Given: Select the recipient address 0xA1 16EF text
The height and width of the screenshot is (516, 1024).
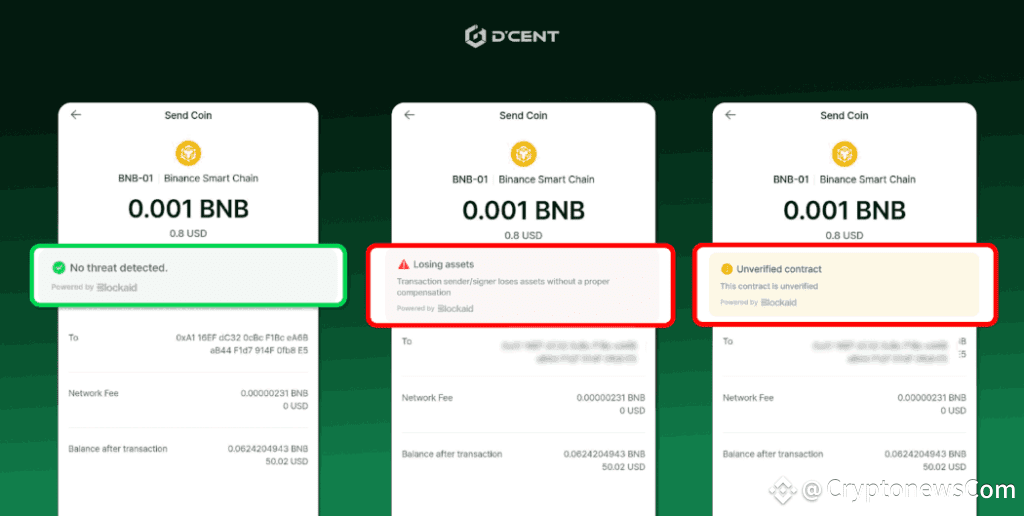Looking at the screenshot, I should [x=242, y=344].
